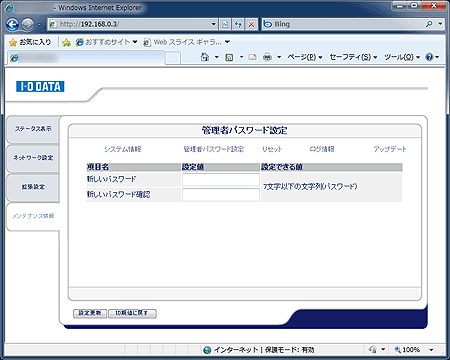This screenshot has width=450, height=360.
Task: Expand the address bar history dropdown
Action: [x=214, y=24]
